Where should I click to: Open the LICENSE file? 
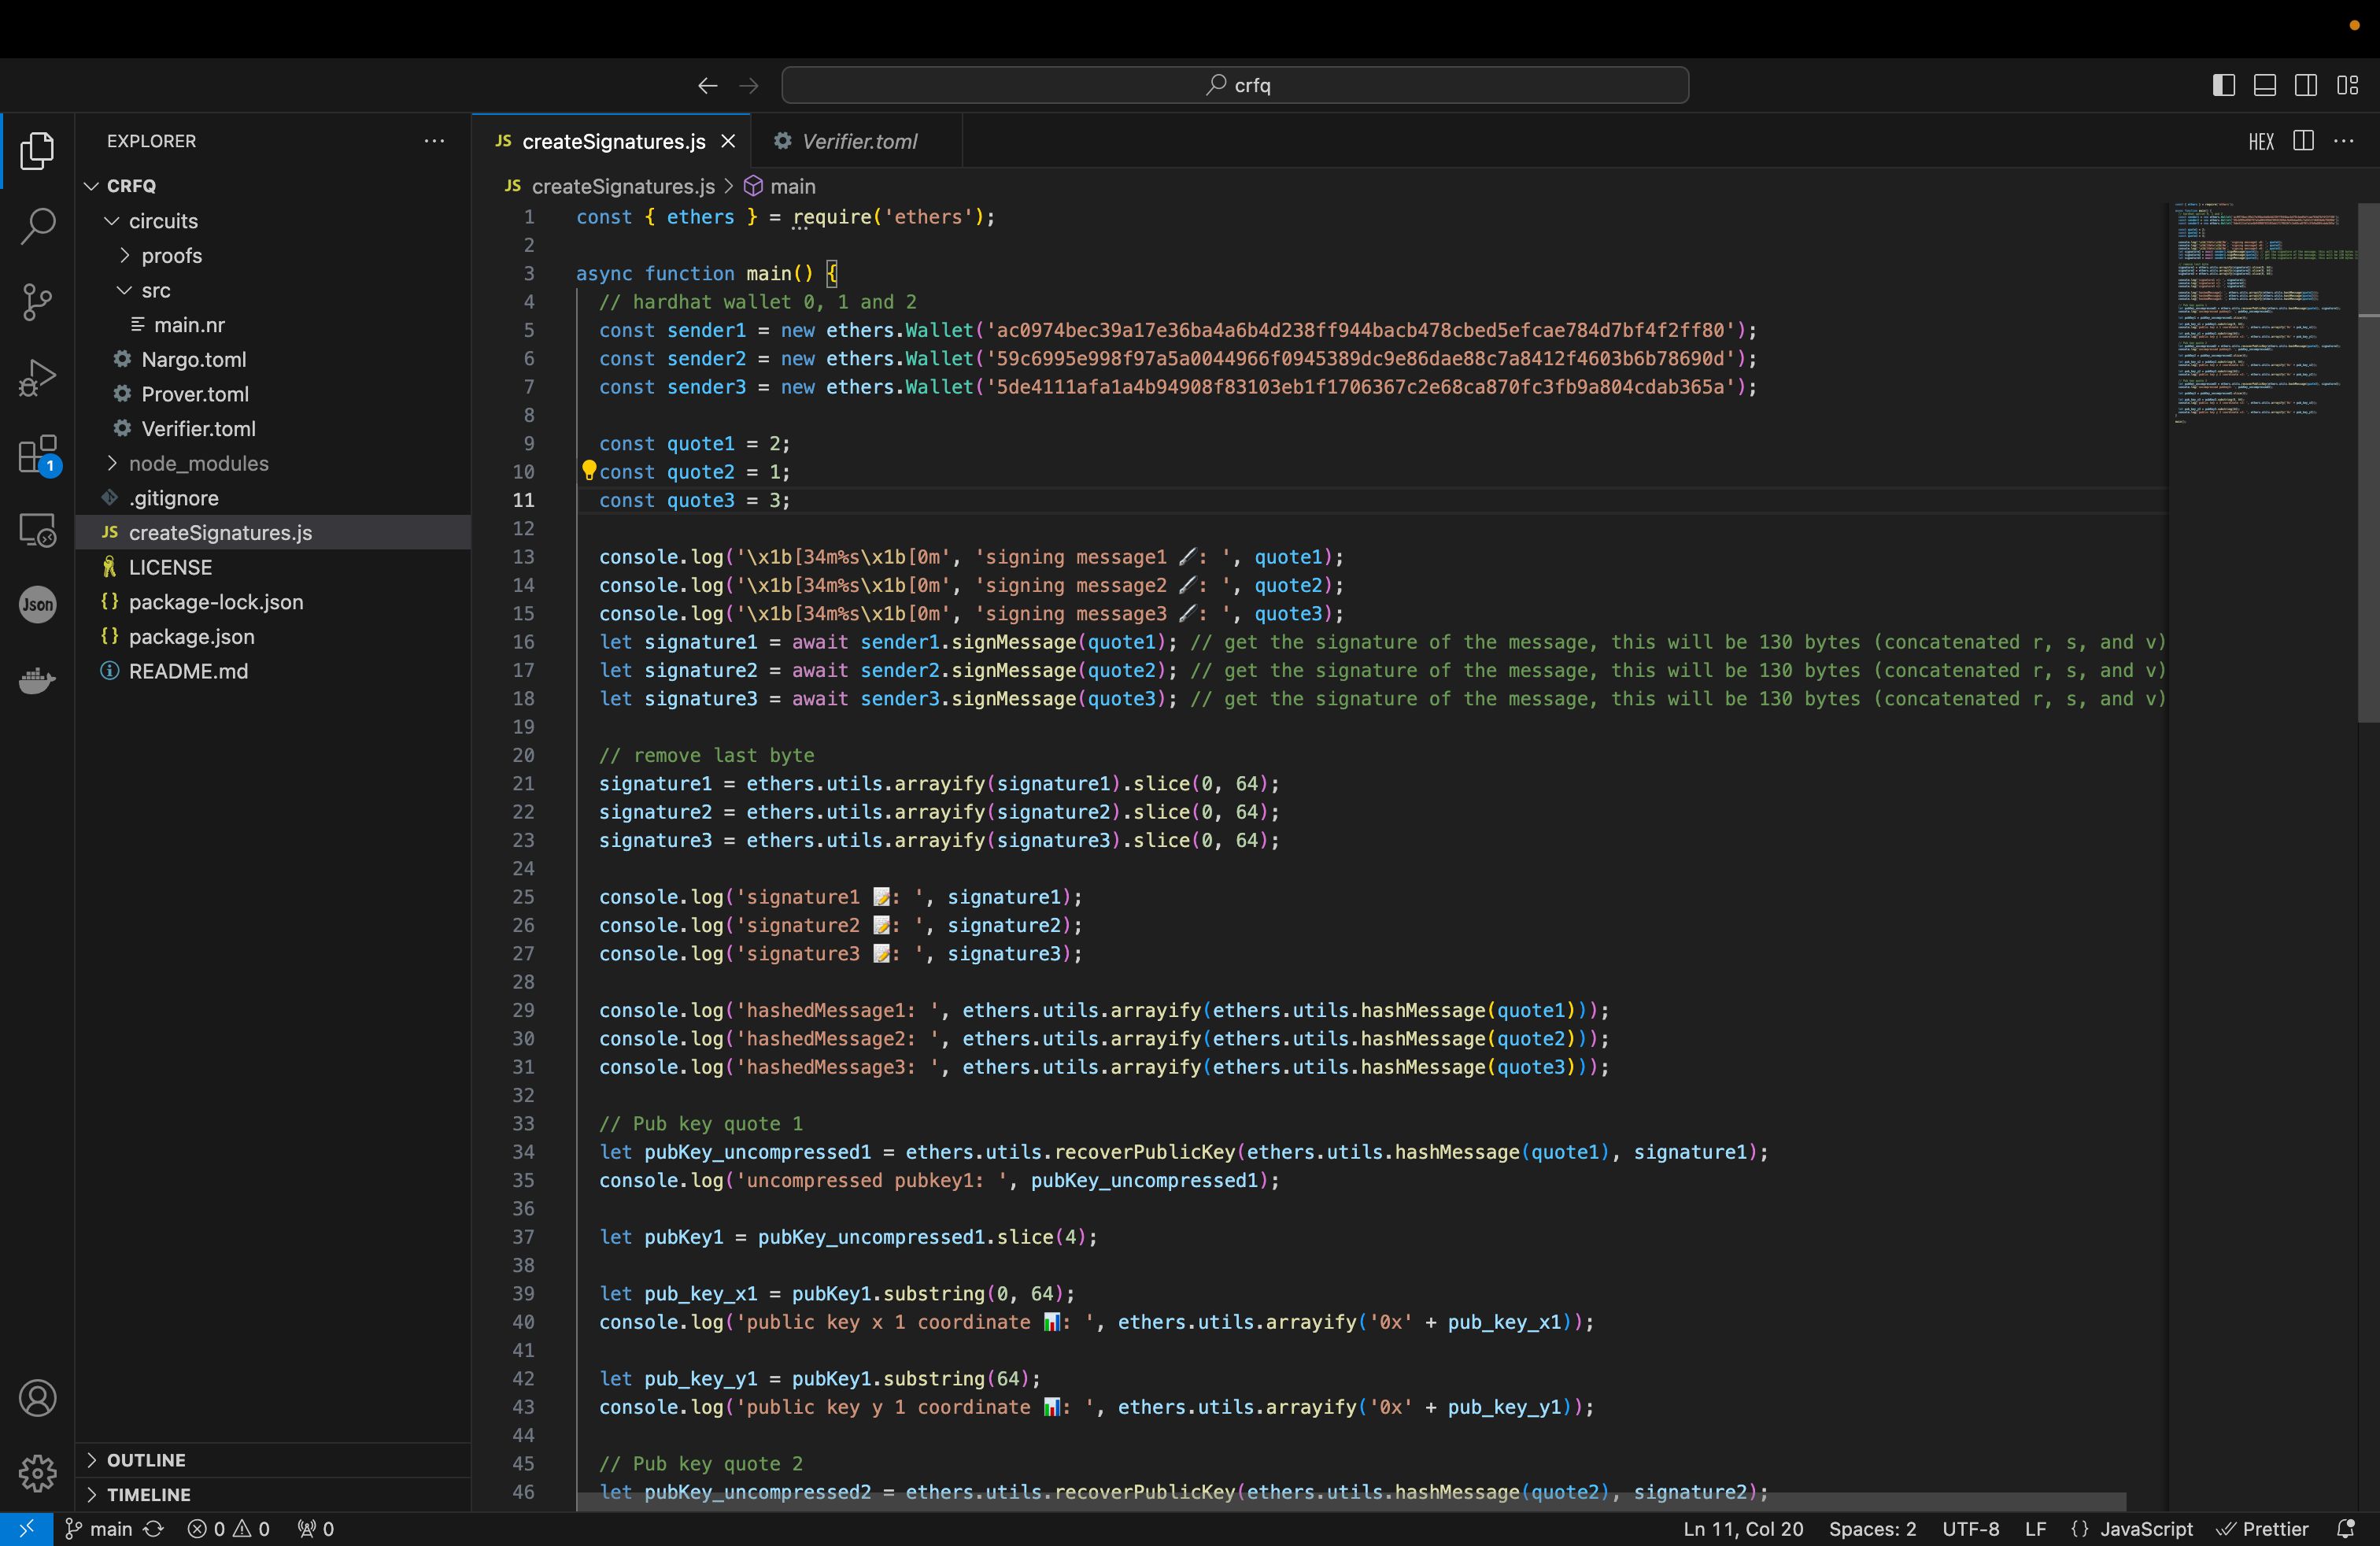(x=272, y=567)
